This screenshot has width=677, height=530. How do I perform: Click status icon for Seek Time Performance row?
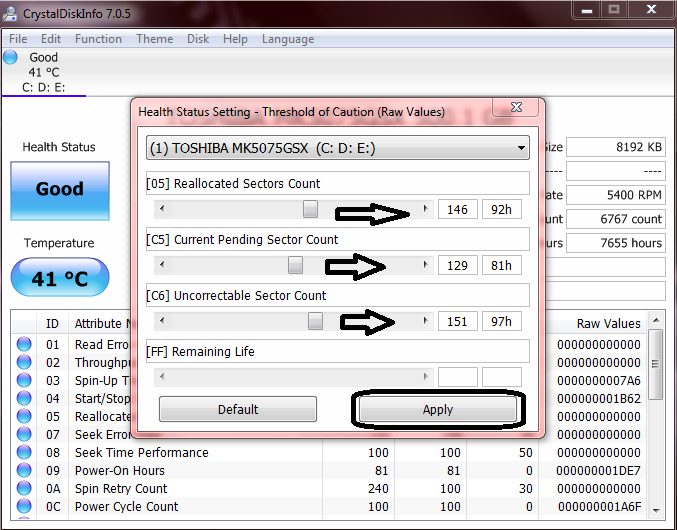tap(24, 452)
